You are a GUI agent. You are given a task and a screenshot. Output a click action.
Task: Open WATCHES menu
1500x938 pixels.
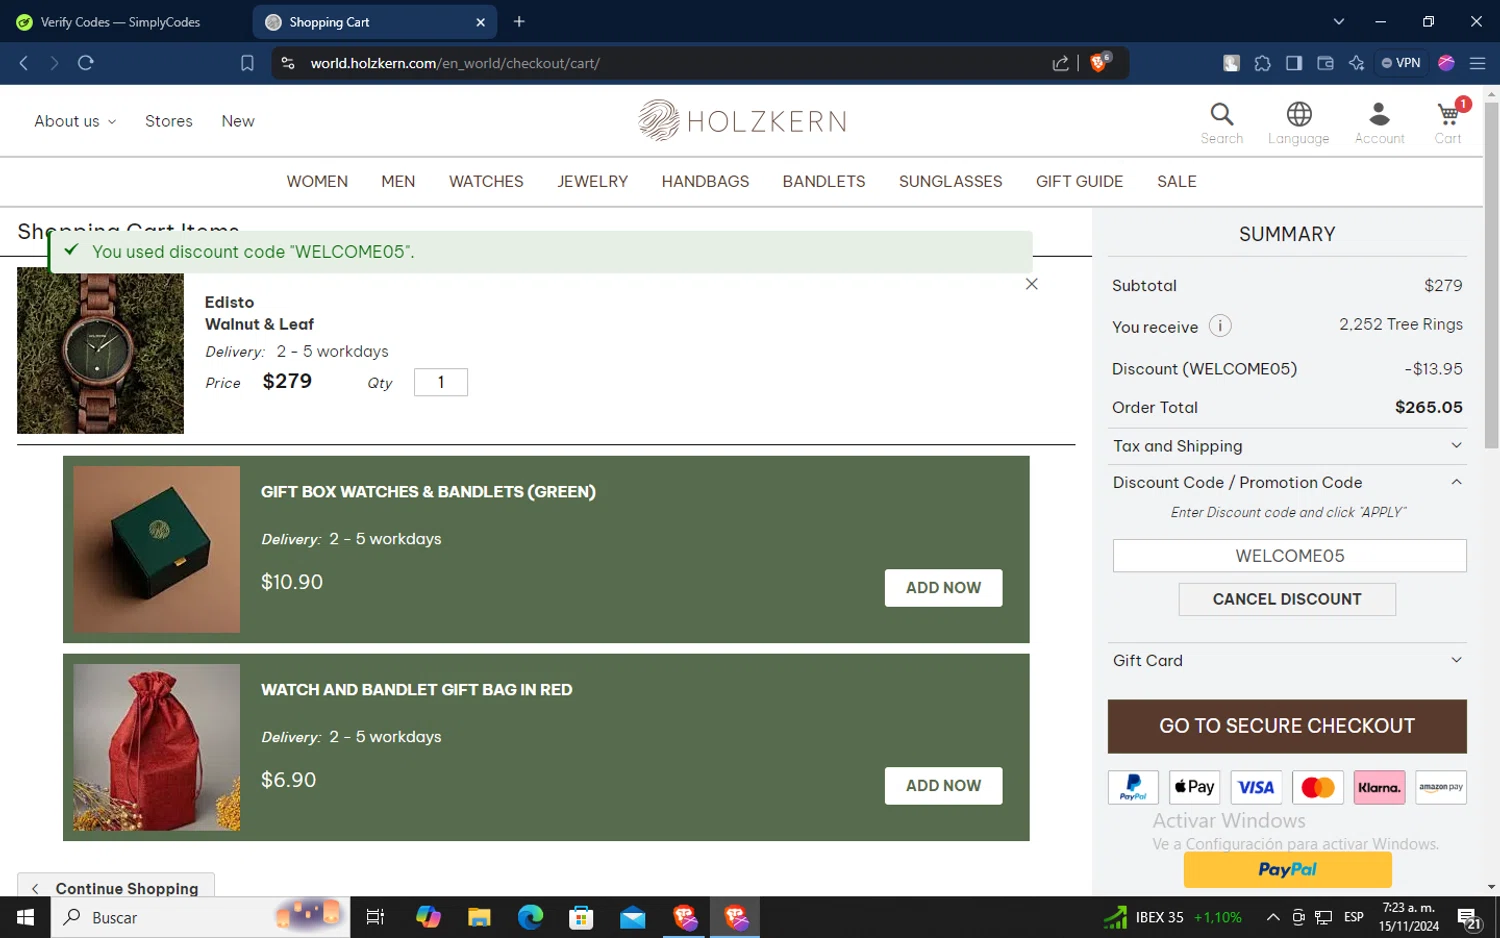(x=486, y=181)
